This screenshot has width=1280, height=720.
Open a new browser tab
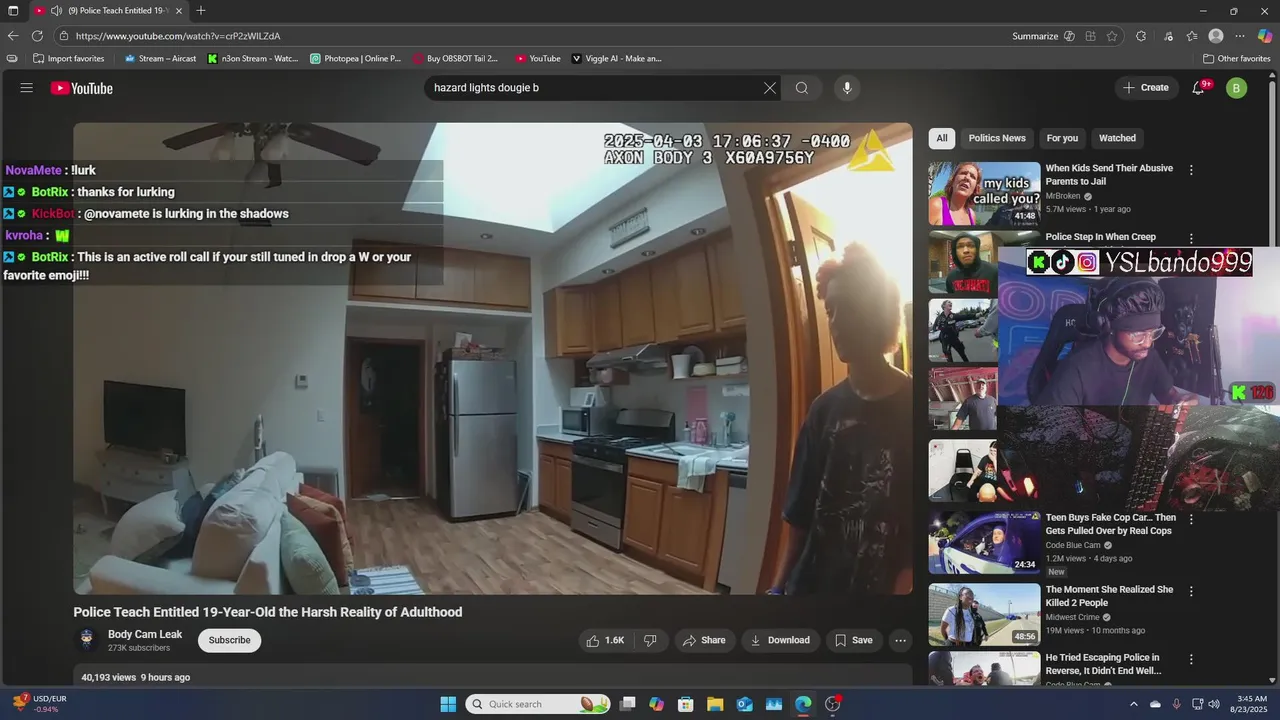point(201,10)
